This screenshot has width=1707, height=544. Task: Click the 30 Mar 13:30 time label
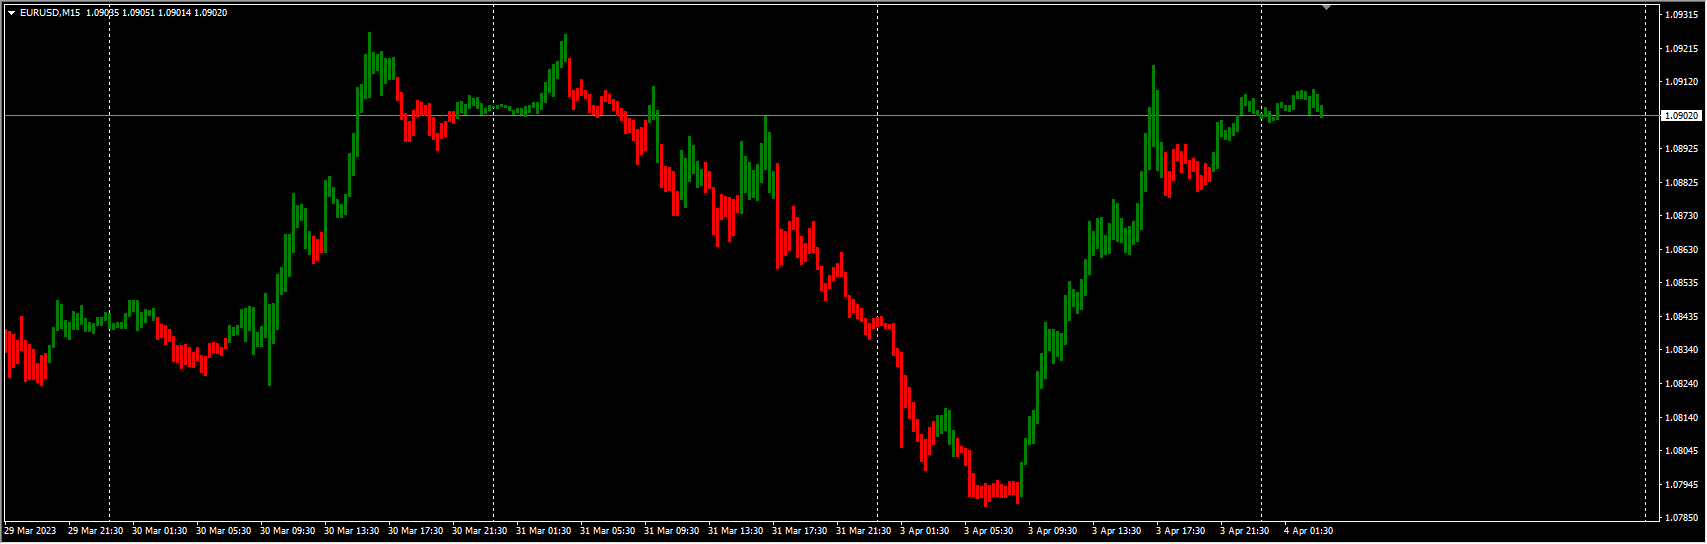[351, 531]
